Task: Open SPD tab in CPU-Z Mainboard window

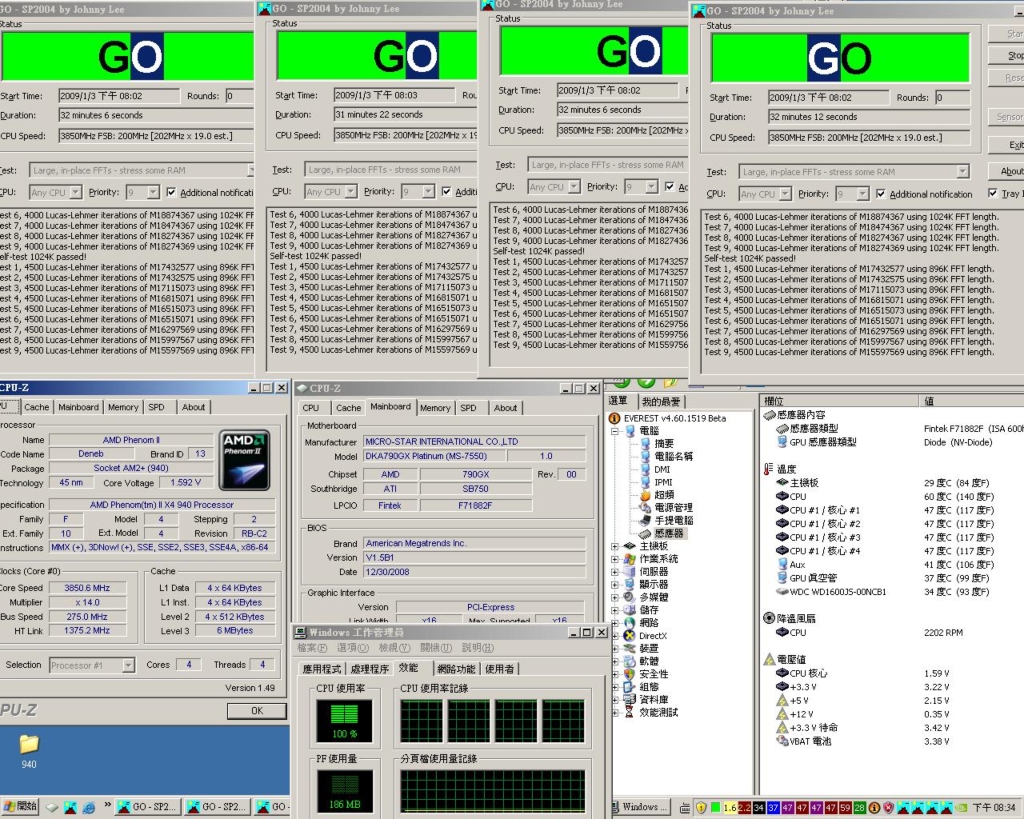Action: [x=468, y=408]
